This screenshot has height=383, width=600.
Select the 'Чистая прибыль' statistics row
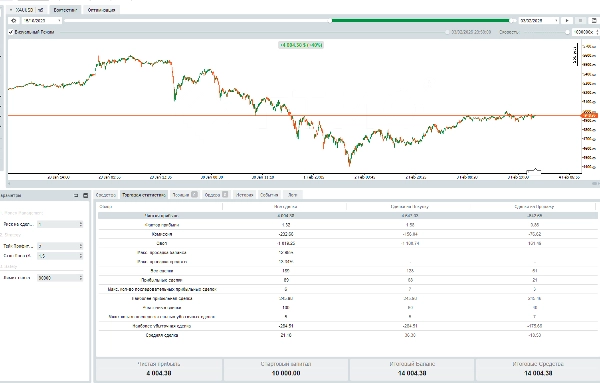coord(347,216)
